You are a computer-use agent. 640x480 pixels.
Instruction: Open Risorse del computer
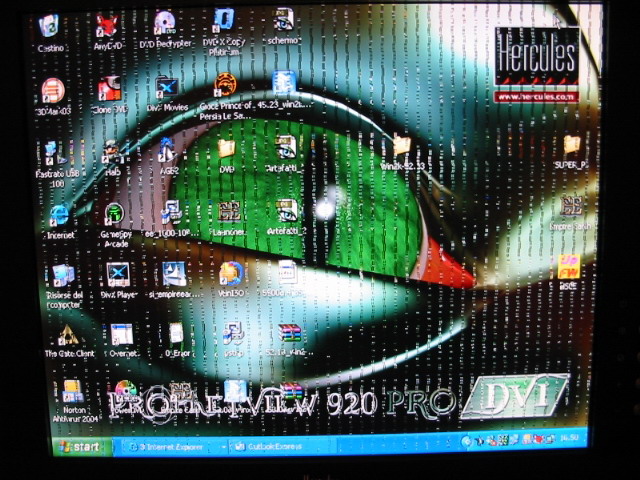63,276
